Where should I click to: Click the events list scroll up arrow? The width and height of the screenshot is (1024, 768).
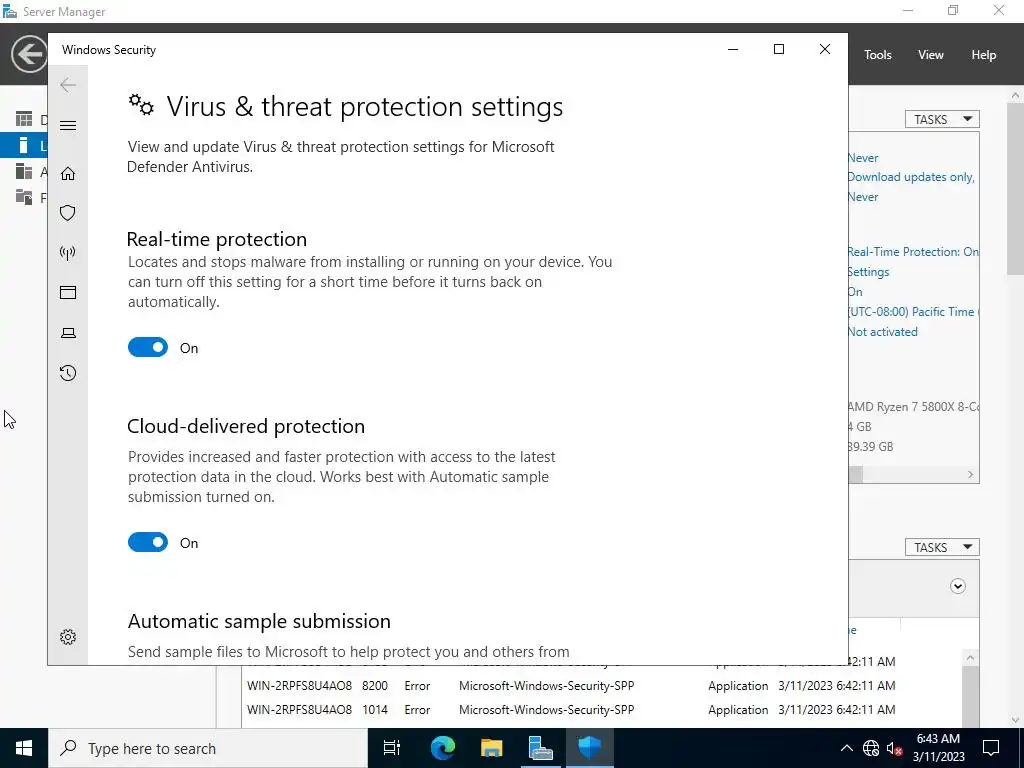click(970, 658)
